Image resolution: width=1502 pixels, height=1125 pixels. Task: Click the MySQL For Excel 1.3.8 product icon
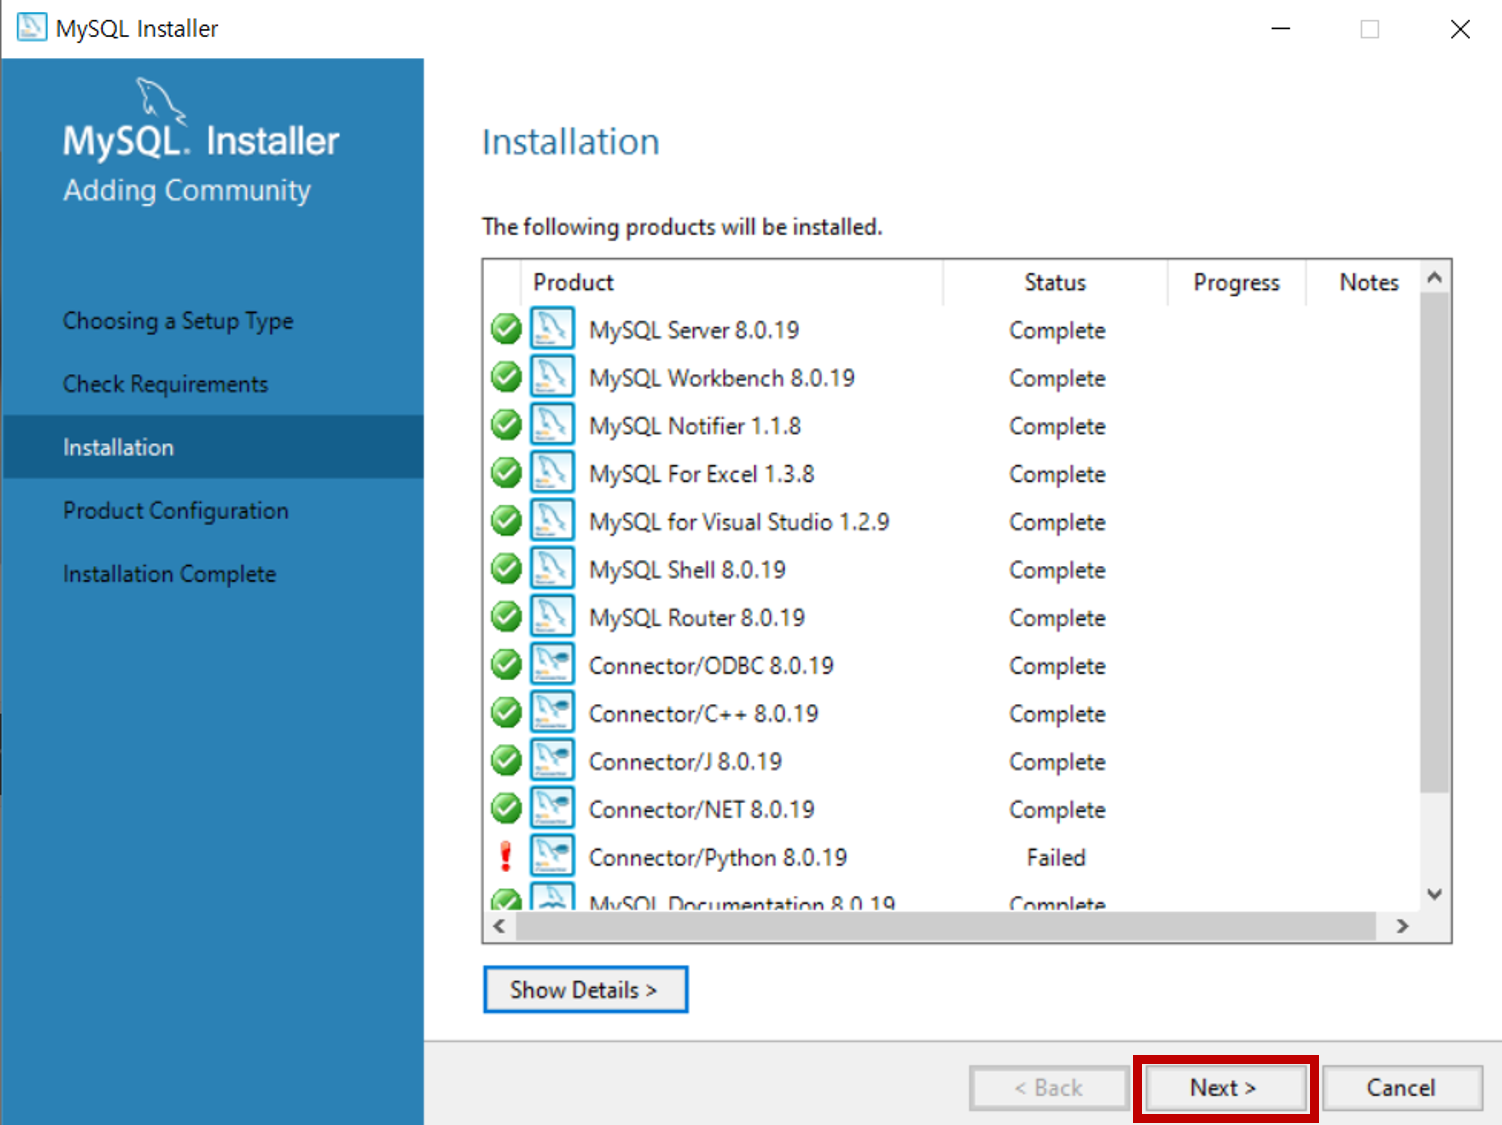552,473
